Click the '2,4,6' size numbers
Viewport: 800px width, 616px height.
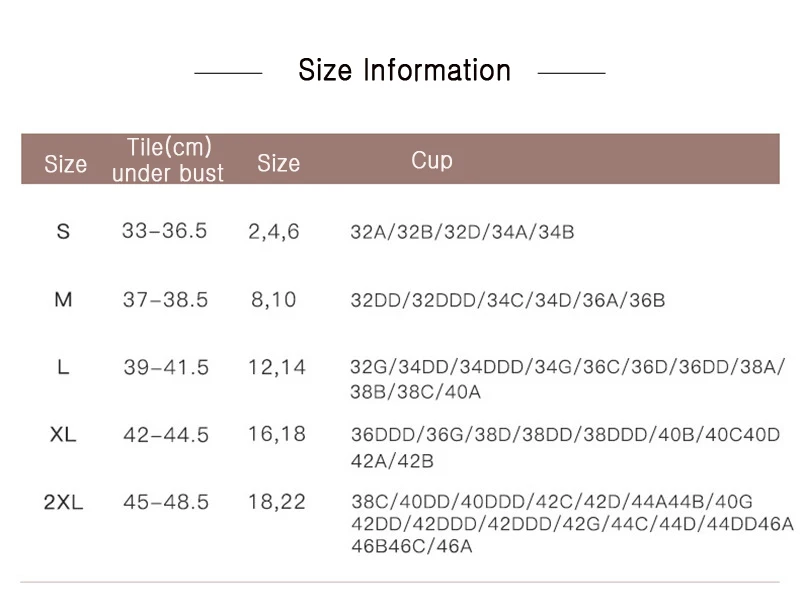pos(273,232)
